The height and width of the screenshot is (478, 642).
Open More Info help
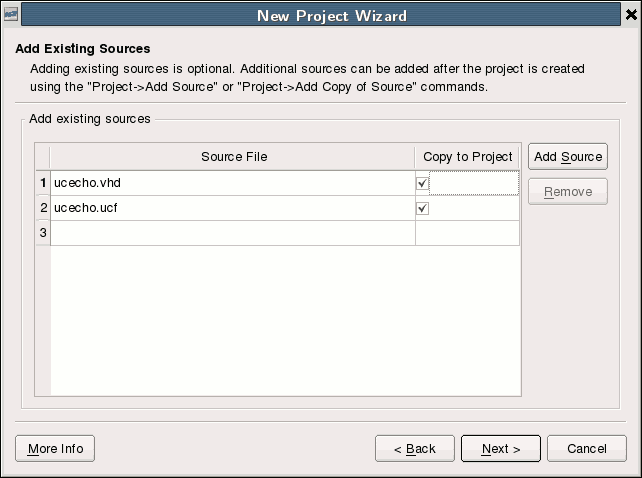(x=55, y=449)
